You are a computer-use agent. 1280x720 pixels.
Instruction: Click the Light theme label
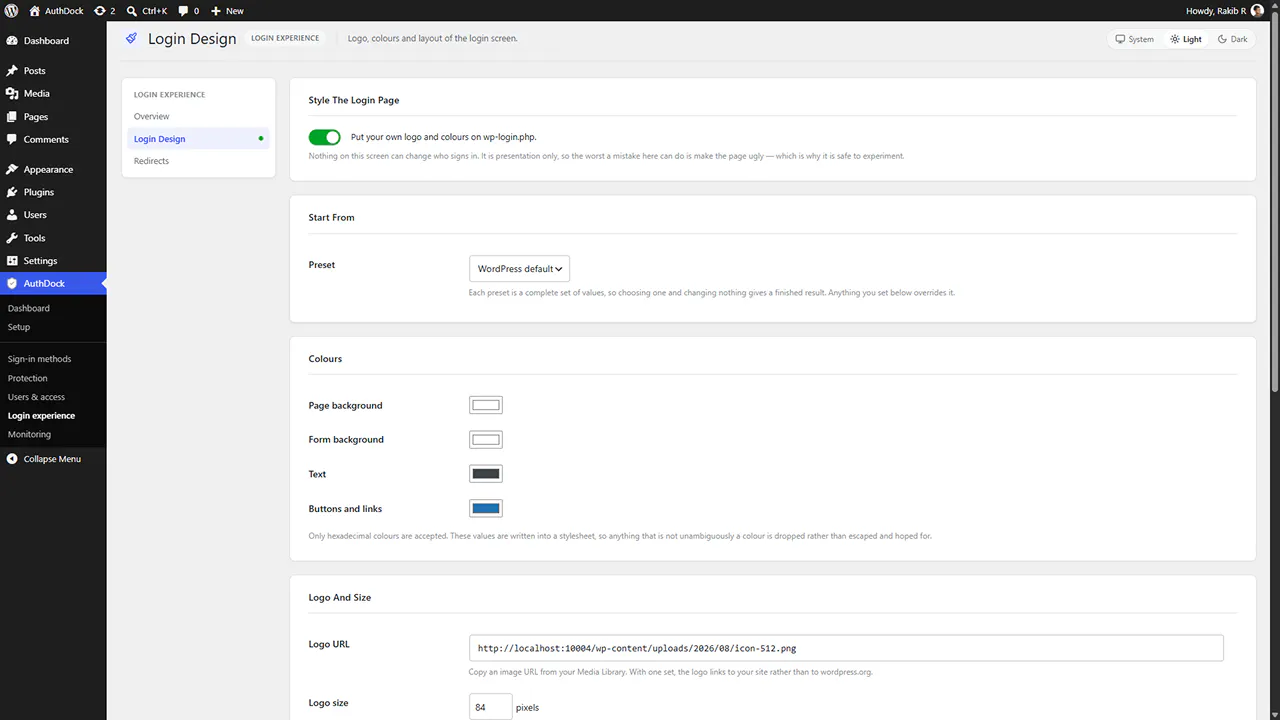pyautogui.click(x=1192, y=39)
